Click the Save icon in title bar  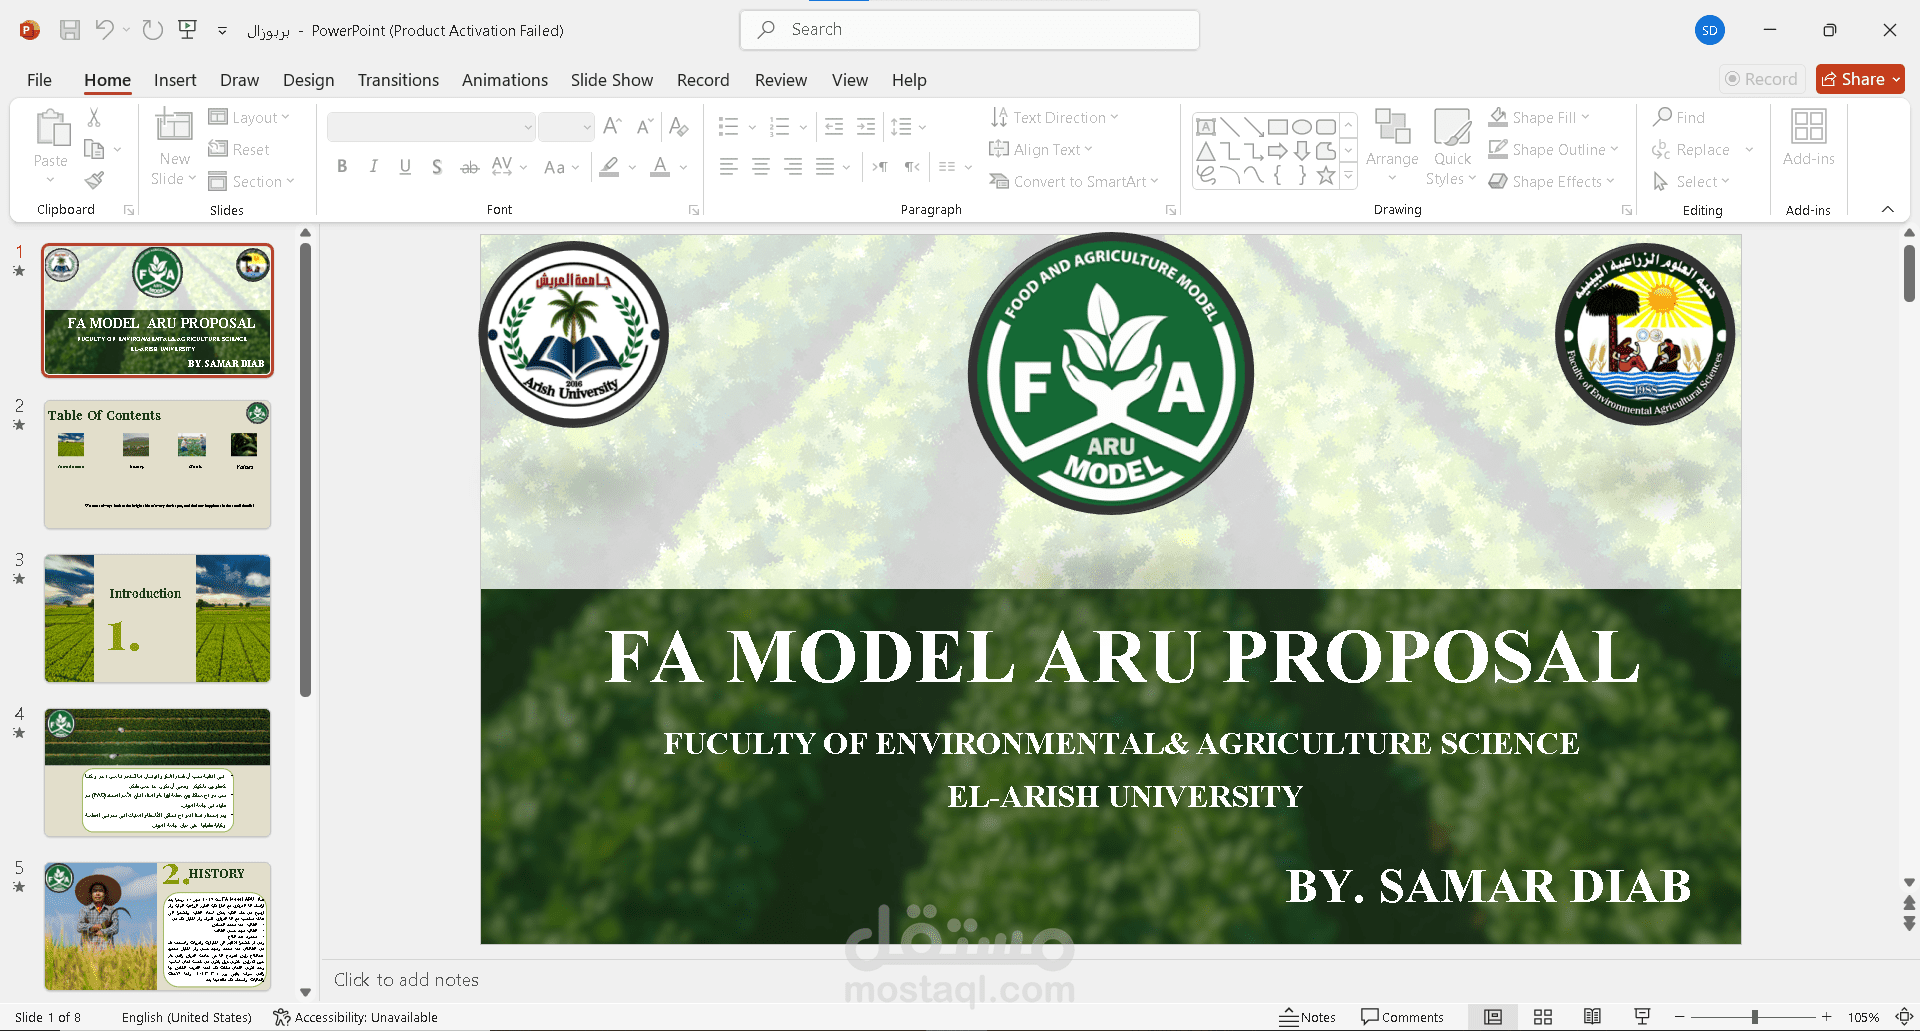click(70, 30)
